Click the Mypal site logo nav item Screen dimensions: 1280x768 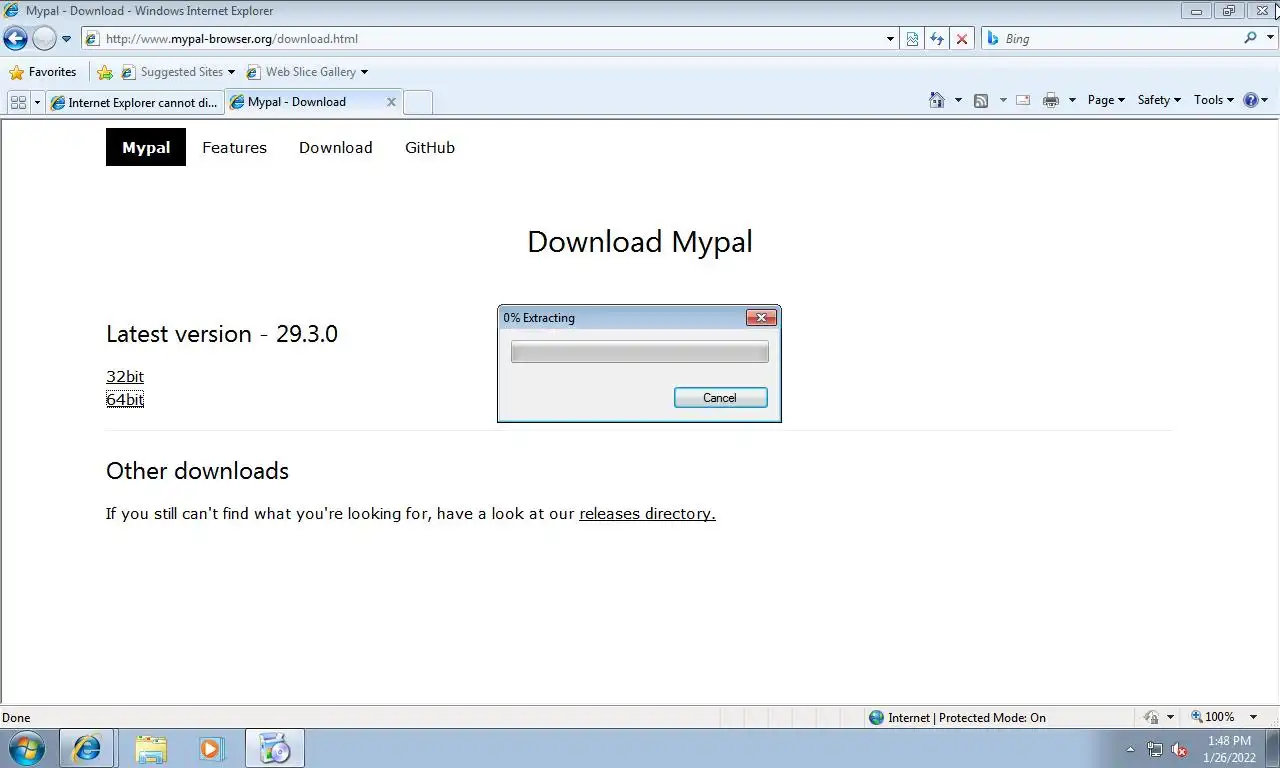pos(146,147)
